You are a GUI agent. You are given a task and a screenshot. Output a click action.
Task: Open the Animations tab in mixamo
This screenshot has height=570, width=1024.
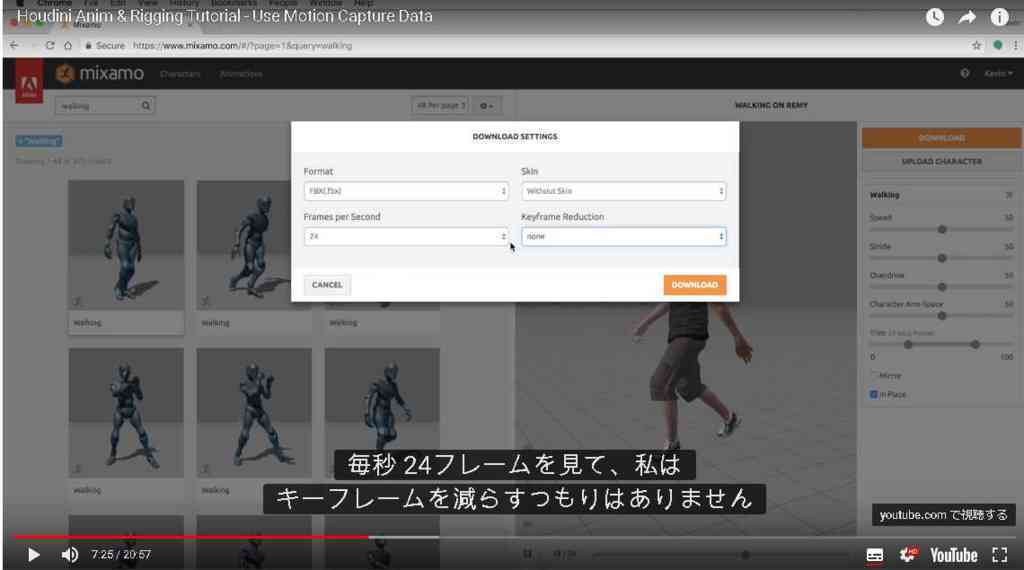pos(241,74)
